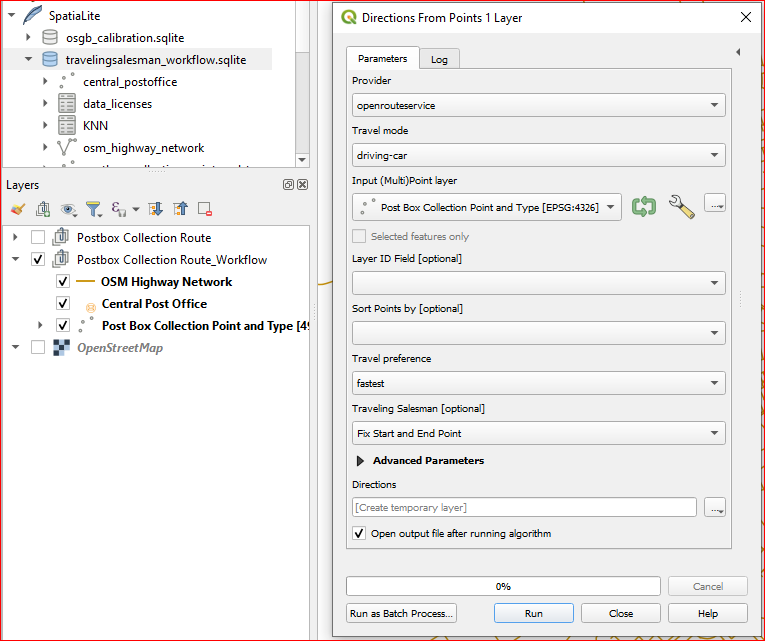This screenshot has height=641, width=765.
Task: Undock the Layers panel float icon
Action: (x=288, y=184)
